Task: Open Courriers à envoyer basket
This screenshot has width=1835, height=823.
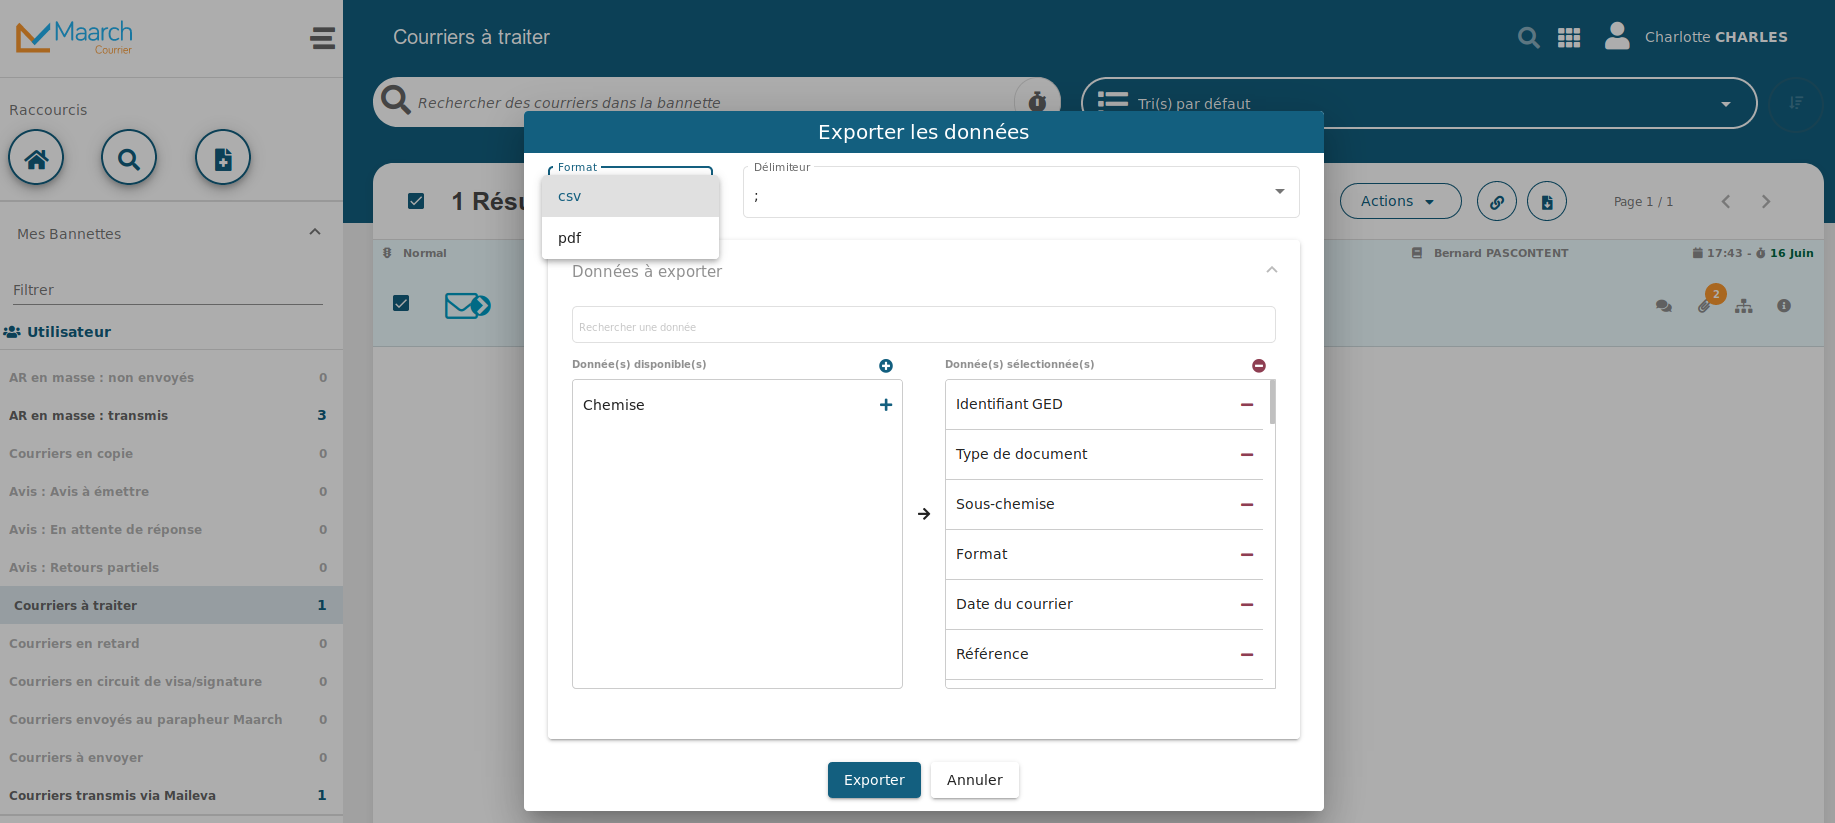Action: pyautogui.click(x=171, y=757)
